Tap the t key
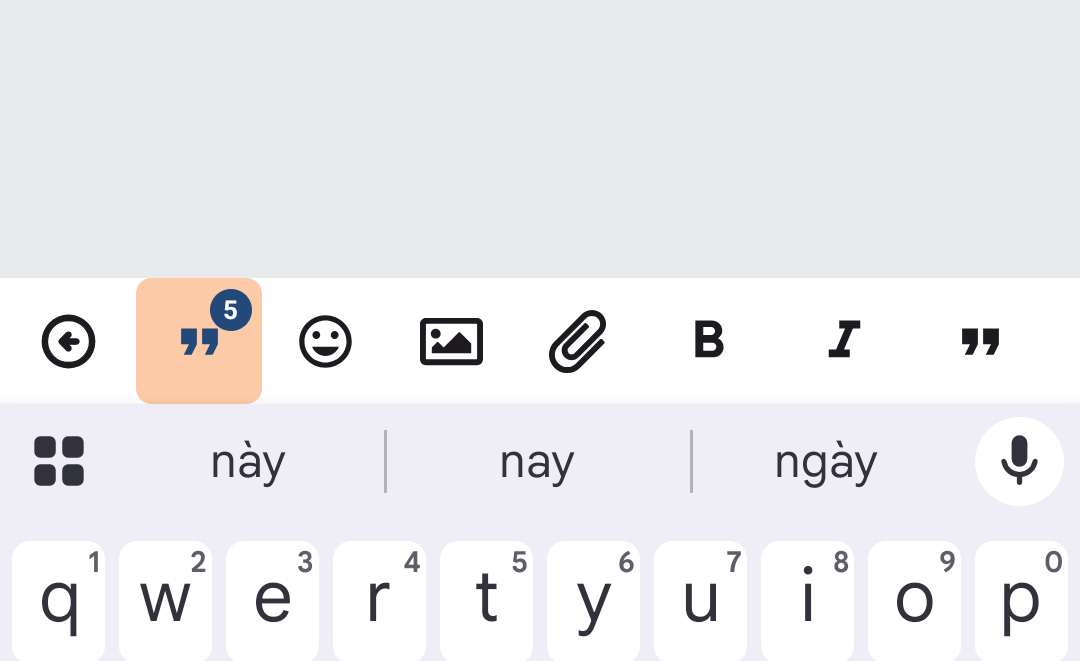The height and width of the screenshot is (661, 1080). coord(486,601)
